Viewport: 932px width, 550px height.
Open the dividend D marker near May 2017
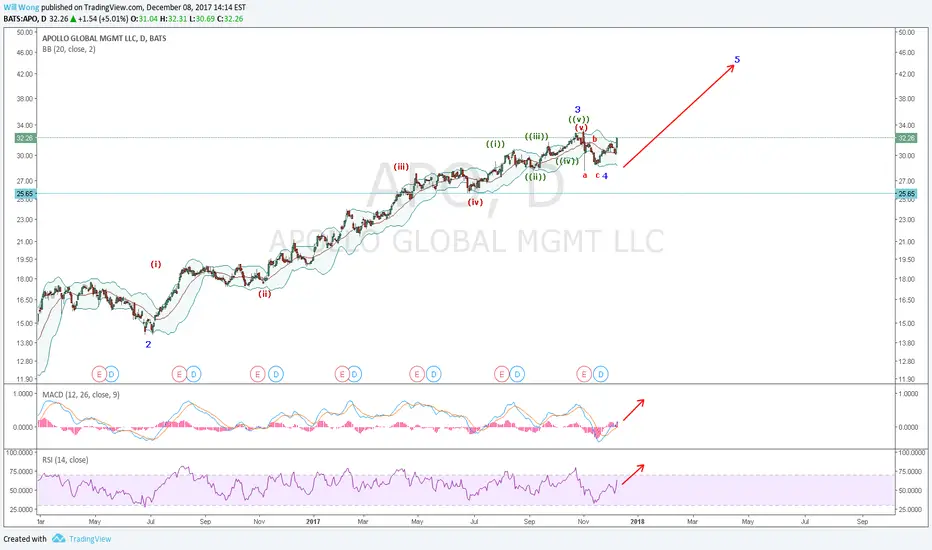433,374
